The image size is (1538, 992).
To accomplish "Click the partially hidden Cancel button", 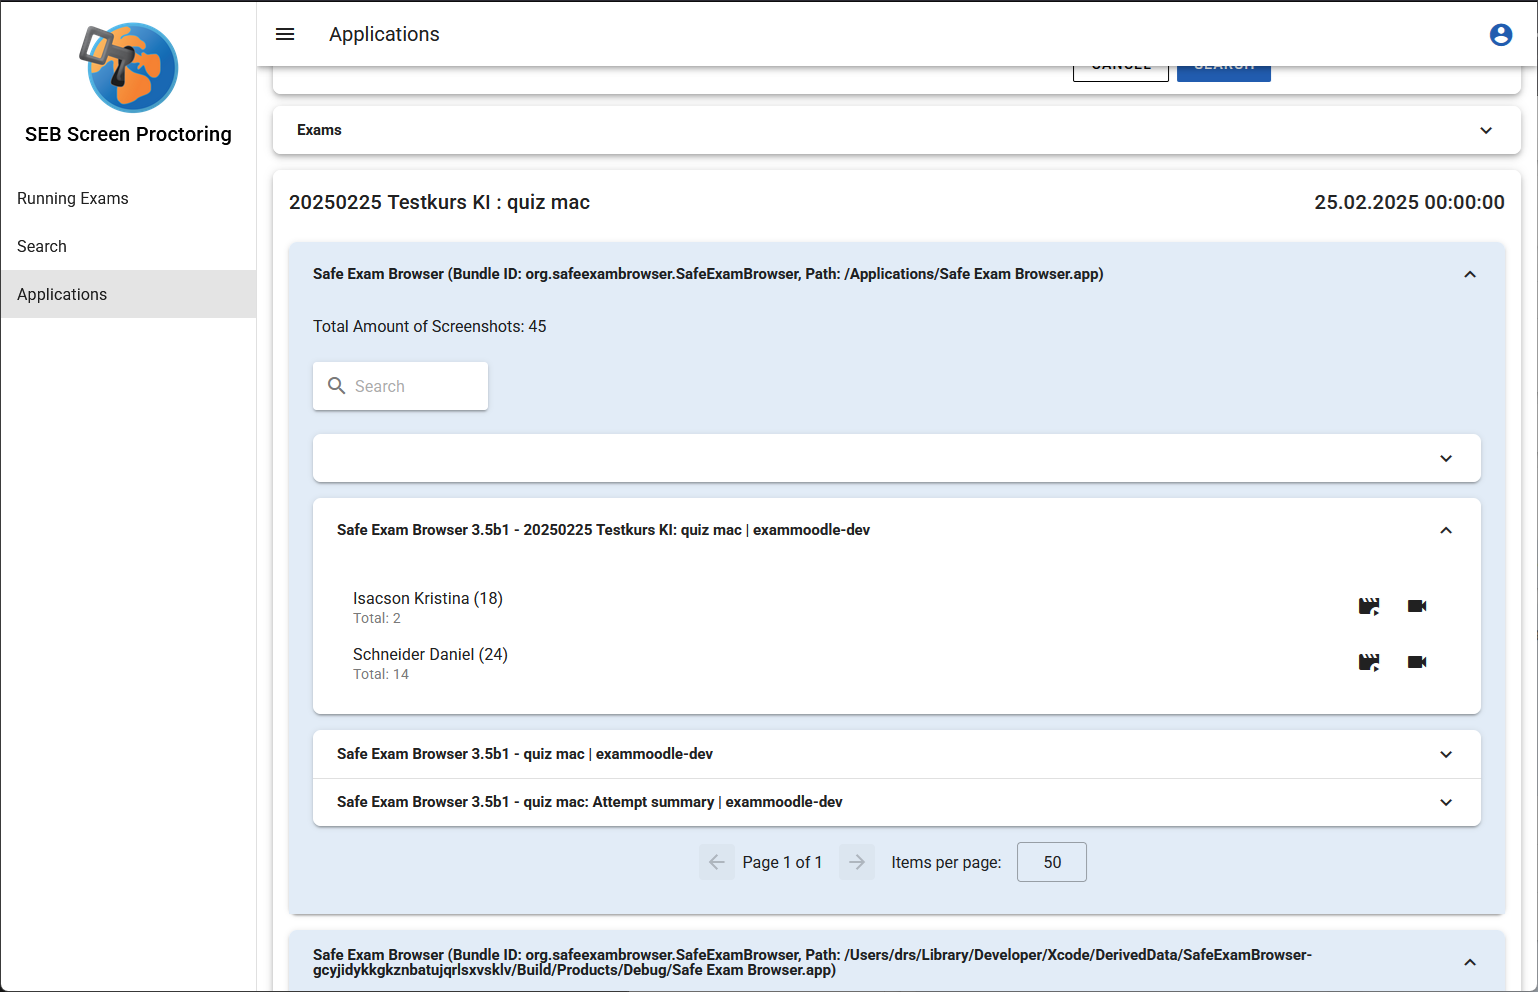I will 1121,73.
